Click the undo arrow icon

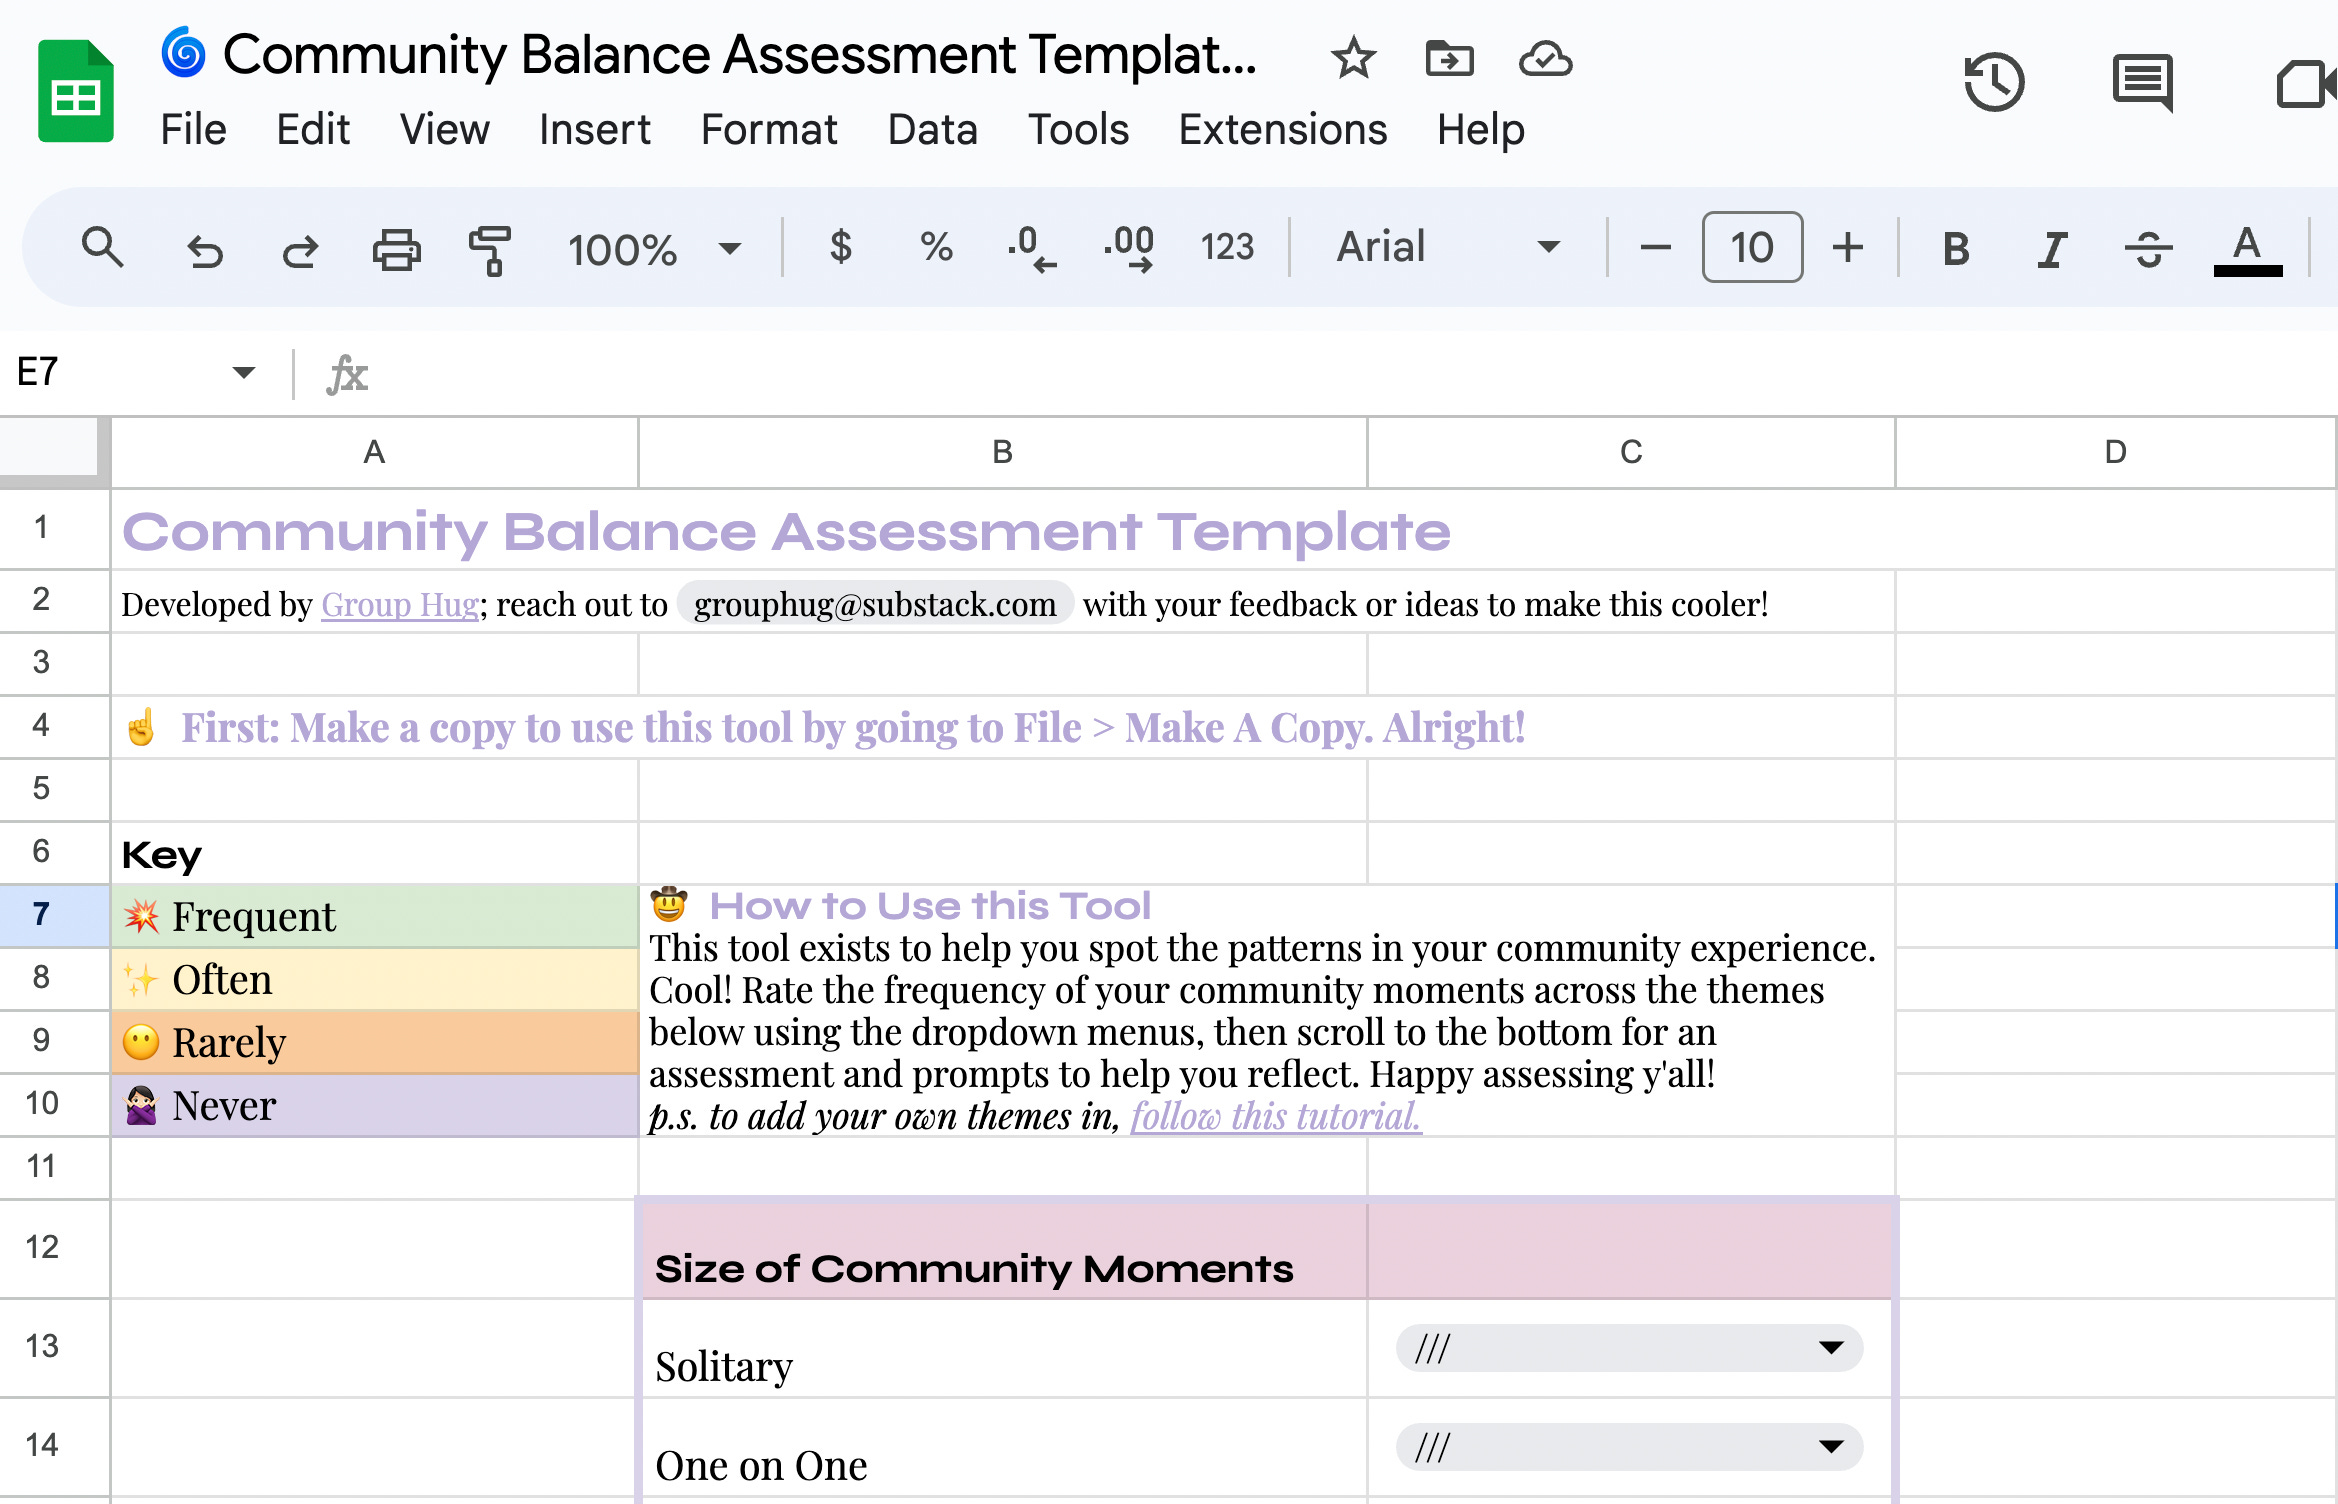coord(205,249)
